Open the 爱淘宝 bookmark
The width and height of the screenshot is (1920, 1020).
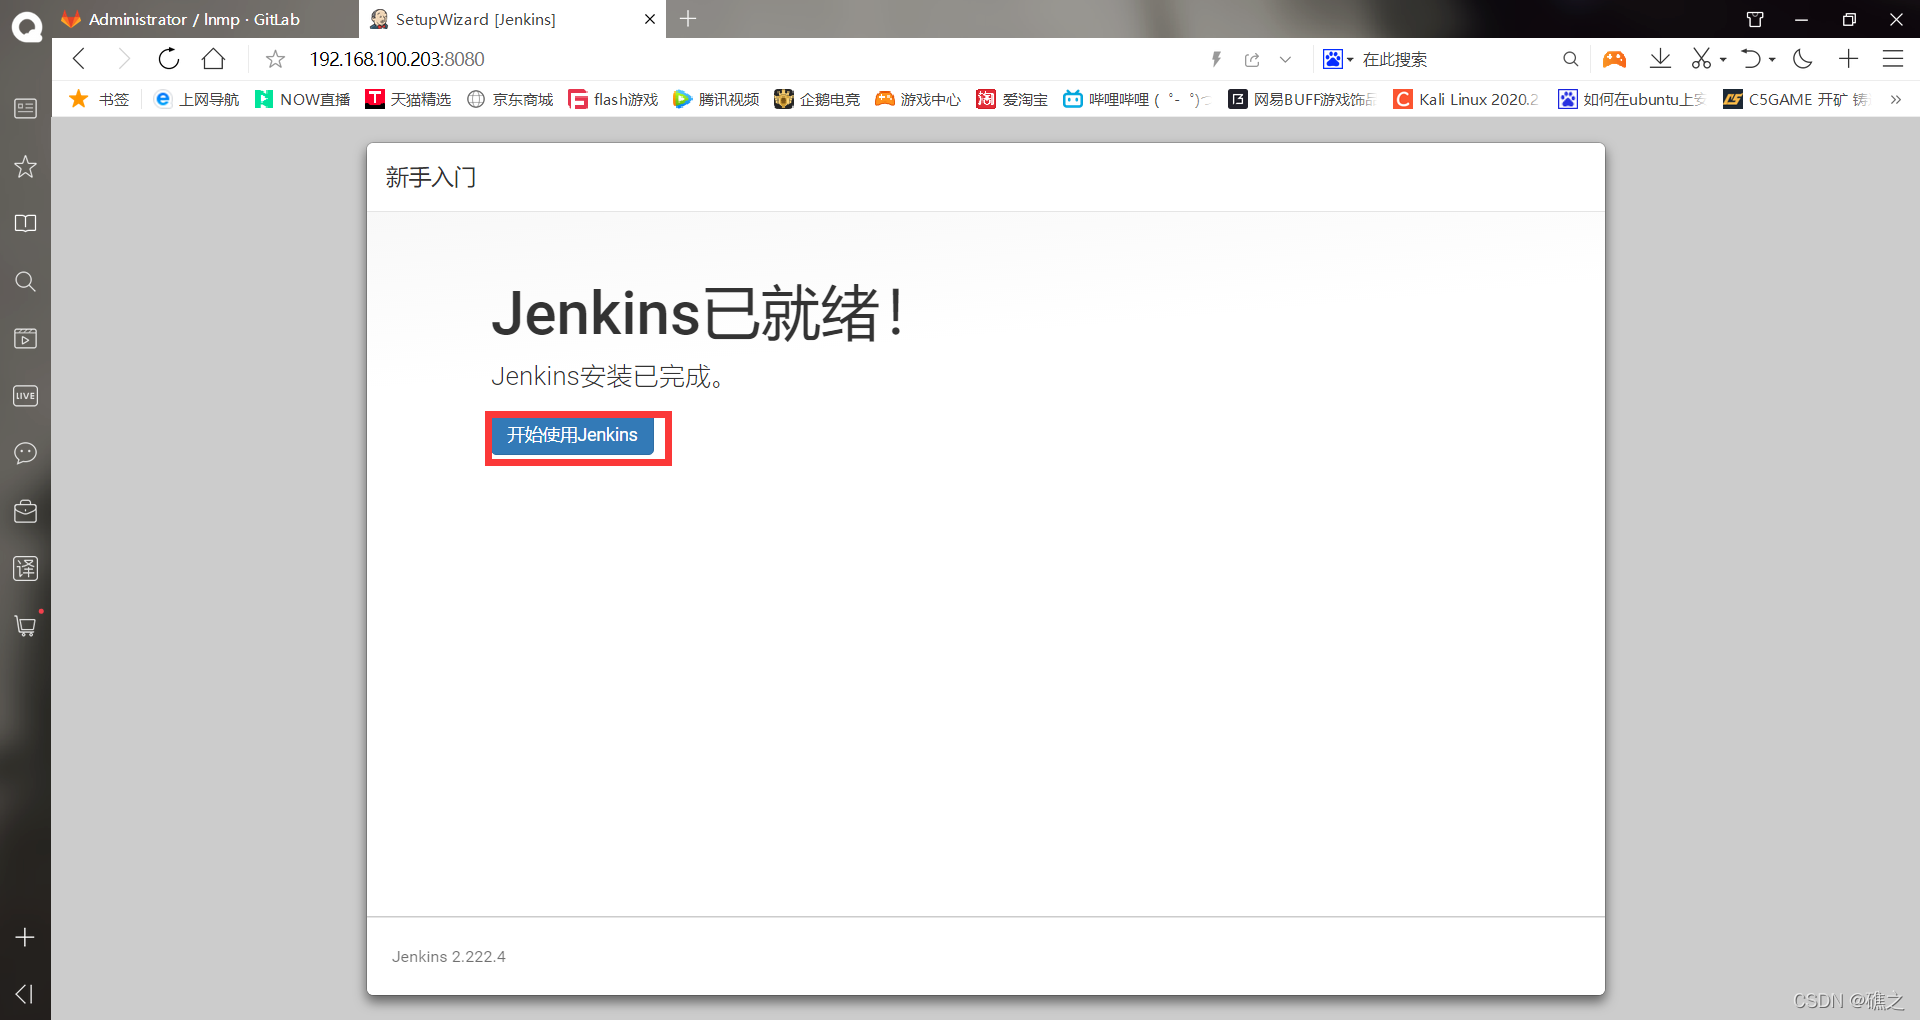tap(1012, 99)
